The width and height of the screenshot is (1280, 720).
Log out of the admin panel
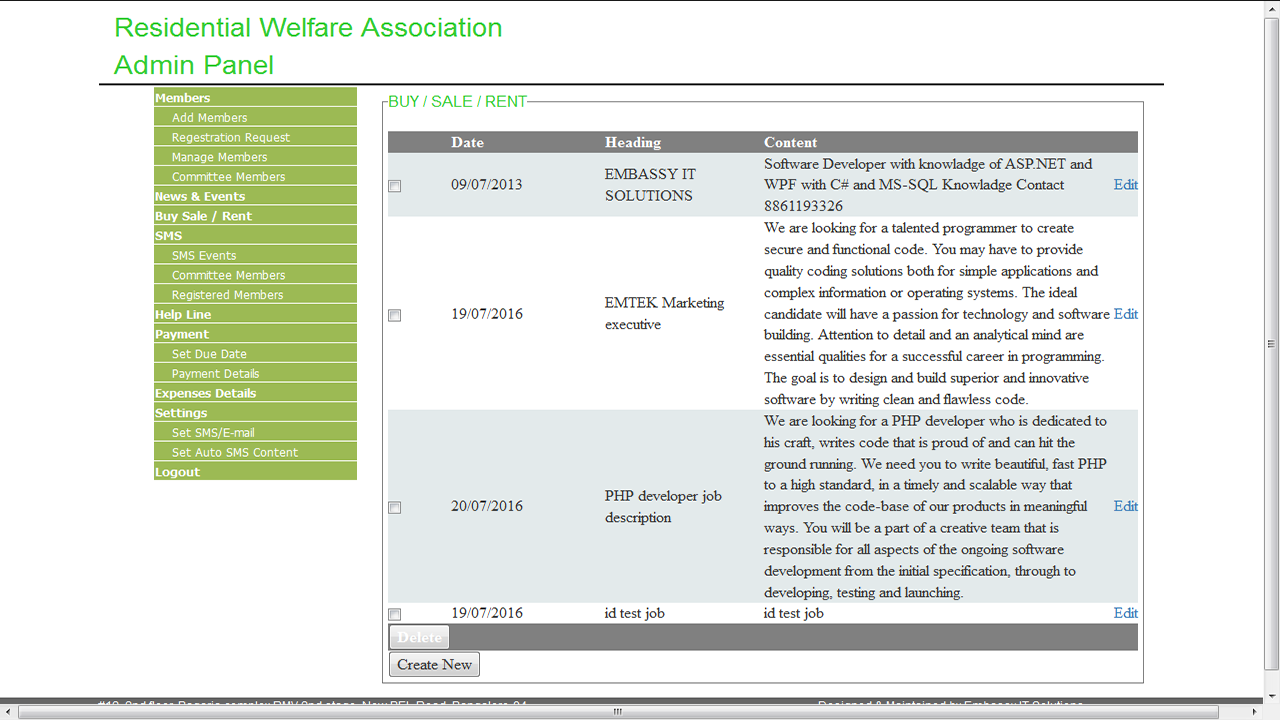click(x=255, y=472)
